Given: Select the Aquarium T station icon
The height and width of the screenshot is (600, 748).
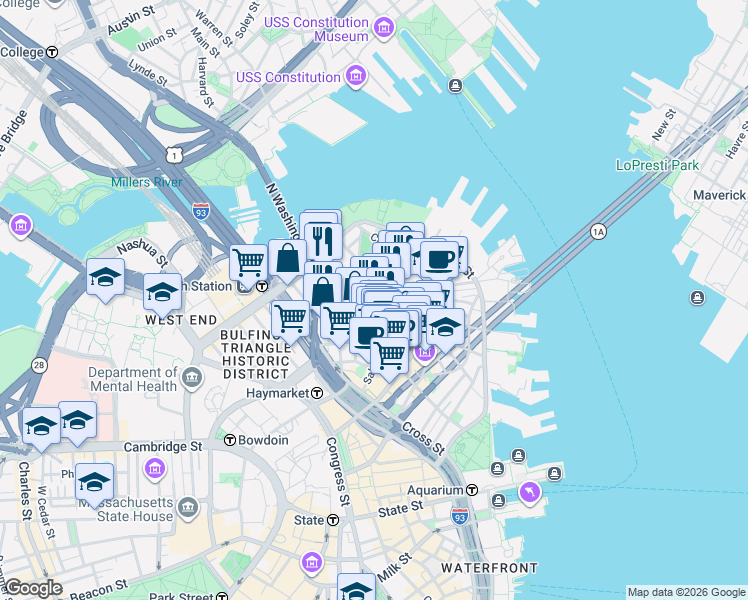Looking at the screenshot, I should (472, 490).
